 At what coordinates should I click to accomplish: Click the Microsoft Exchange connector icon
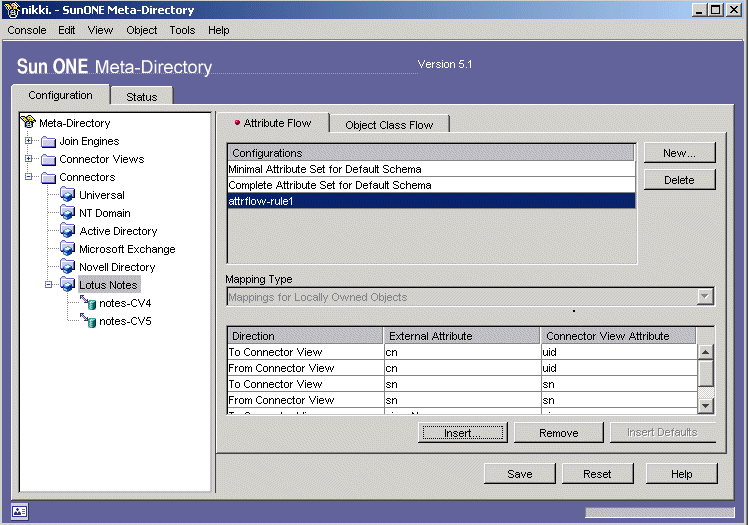pos(68,249)
